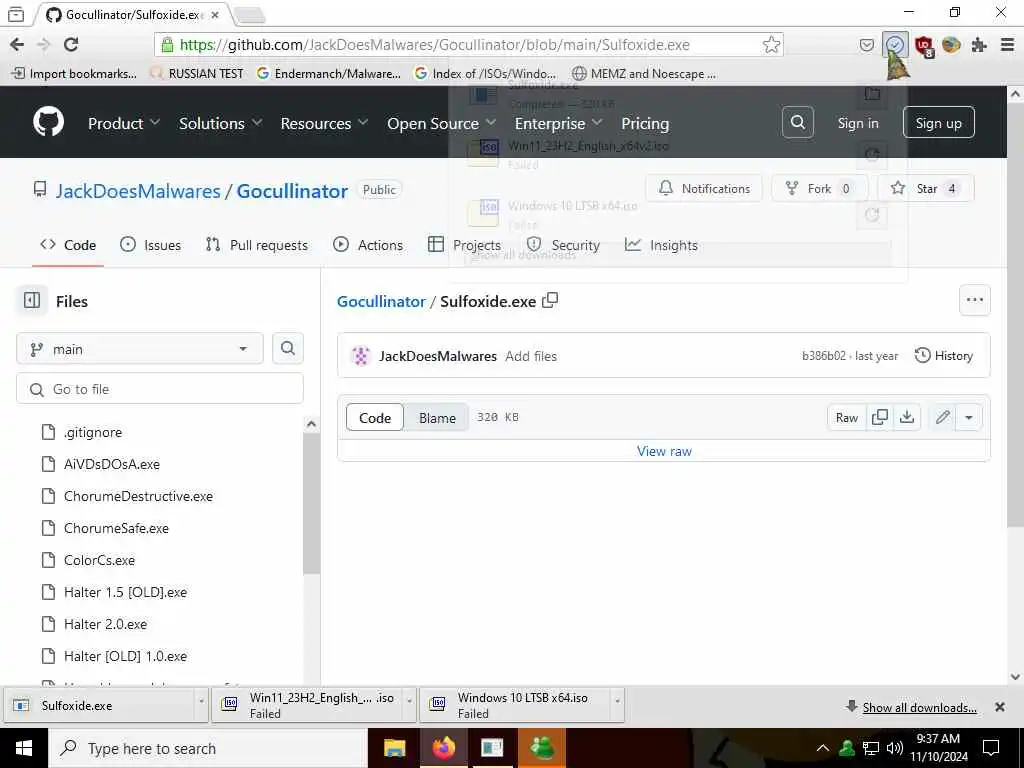Expand the Open Source menu
Image resolution: width=1024 pixels, height=768 pixels.
(x=441, y=123)
